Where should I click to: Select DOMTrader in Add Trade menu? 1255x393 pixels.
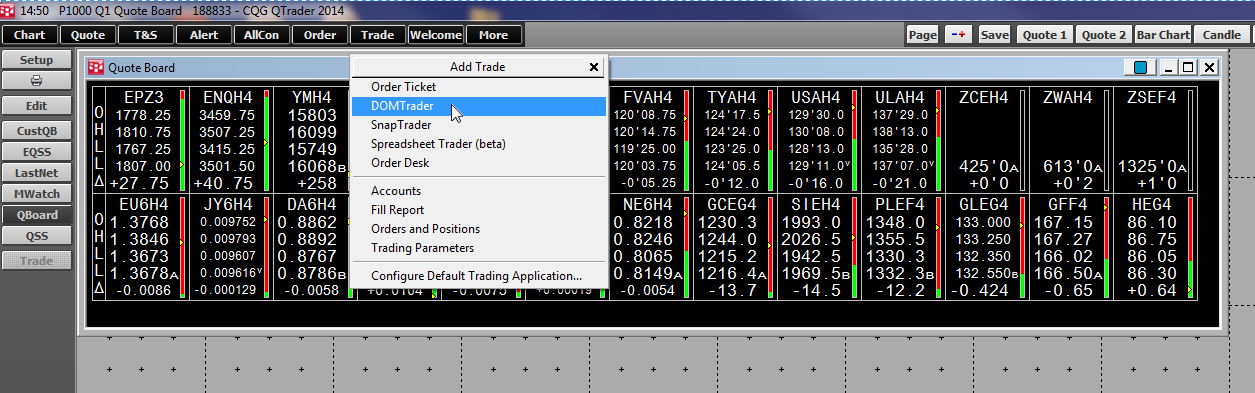click(479, 106)
